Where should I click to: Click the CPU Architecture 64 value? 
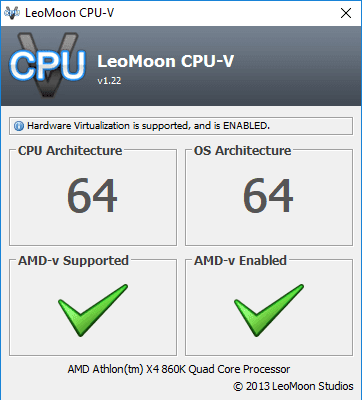tap(92, 196)
